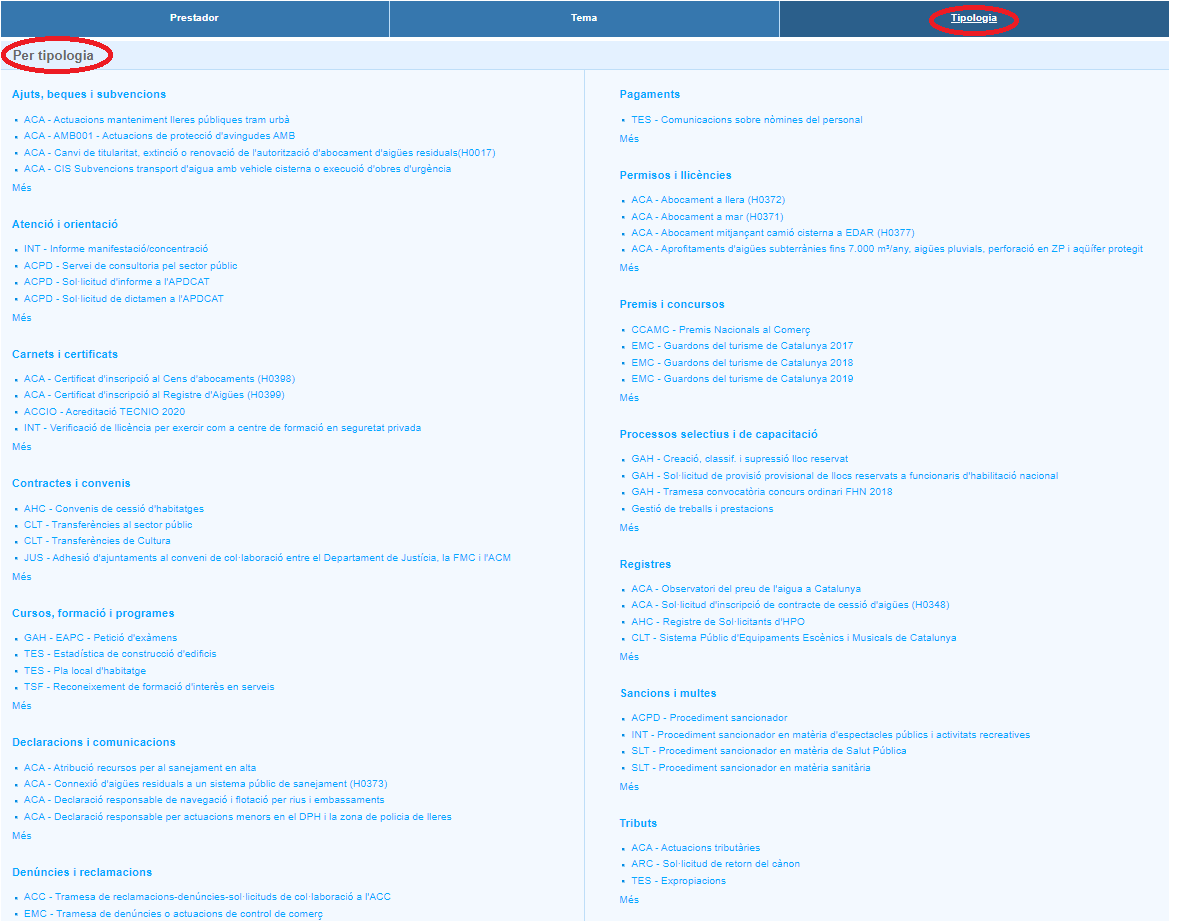
Task: Click TES - Expropiacions link
Action: tap(678, 881)
